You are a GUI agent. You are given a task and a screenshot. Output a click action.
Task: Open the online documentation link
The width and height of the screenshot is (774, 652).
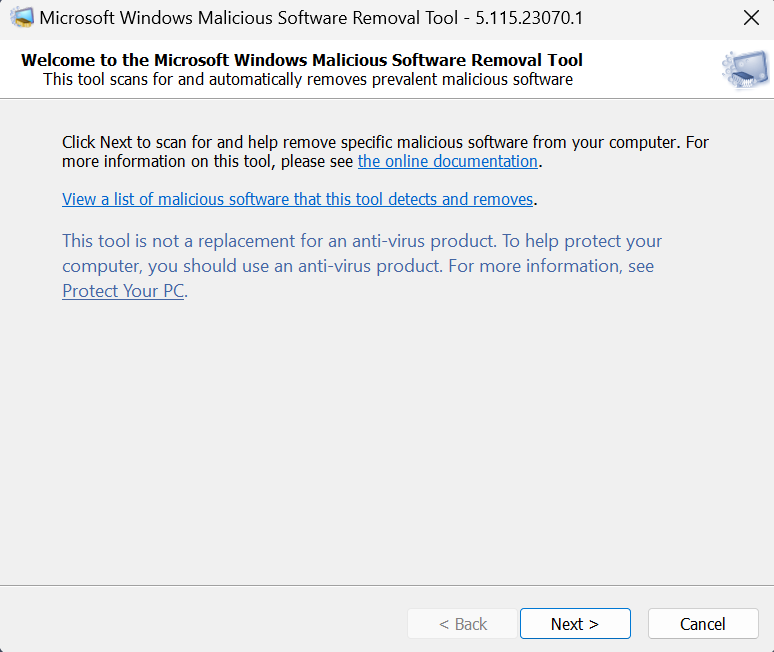[447, 161]
